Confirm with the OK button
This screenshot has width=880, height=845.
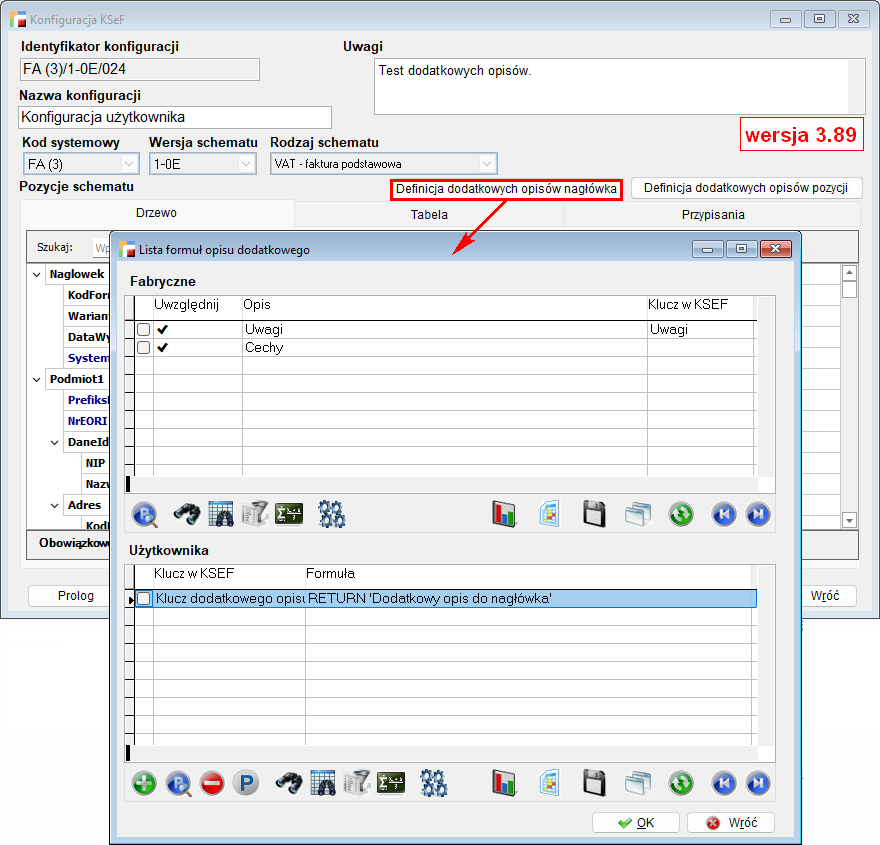click(x=636, y=823)
